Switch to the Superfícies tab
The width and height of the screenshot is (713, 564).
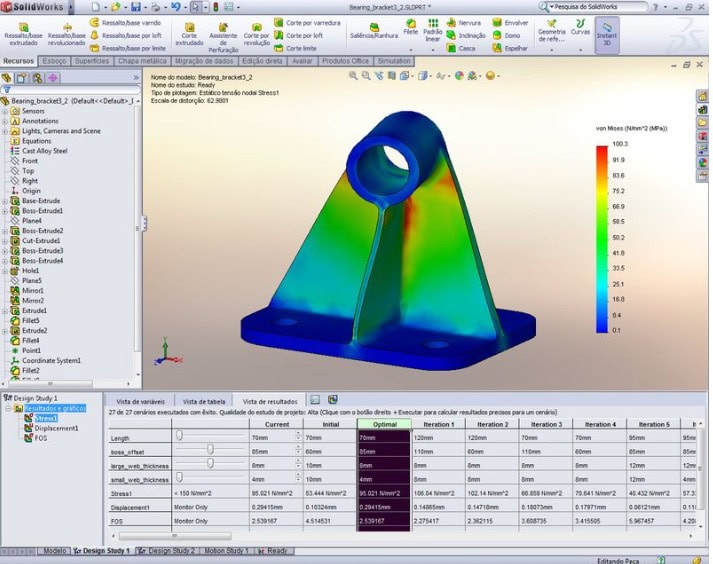tap(92, 61)
